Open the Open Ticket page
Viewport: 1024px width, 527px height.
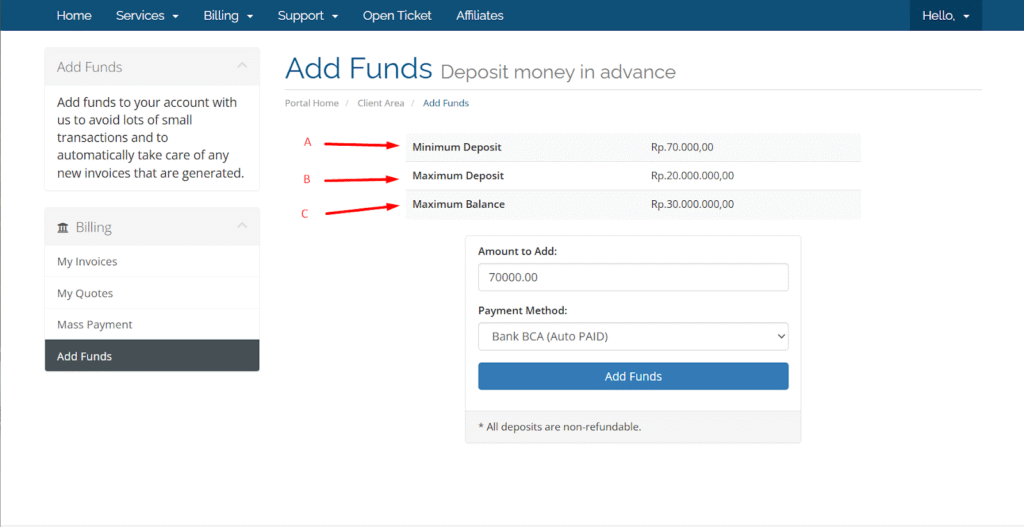click(x=397, y=16)
